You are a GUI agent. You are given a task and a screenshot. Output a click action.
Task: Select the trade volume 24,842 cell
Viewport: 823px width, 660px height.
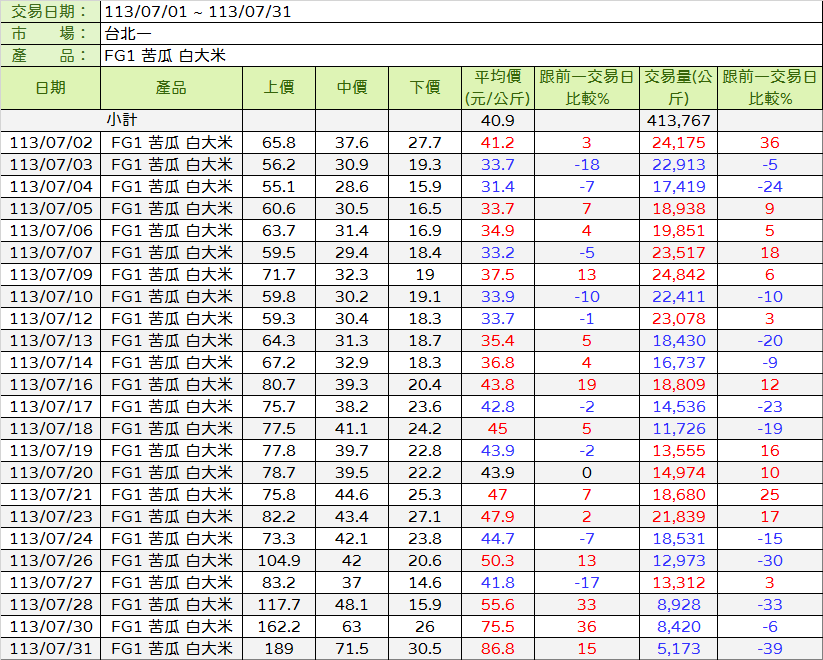(x=679, y=275)
